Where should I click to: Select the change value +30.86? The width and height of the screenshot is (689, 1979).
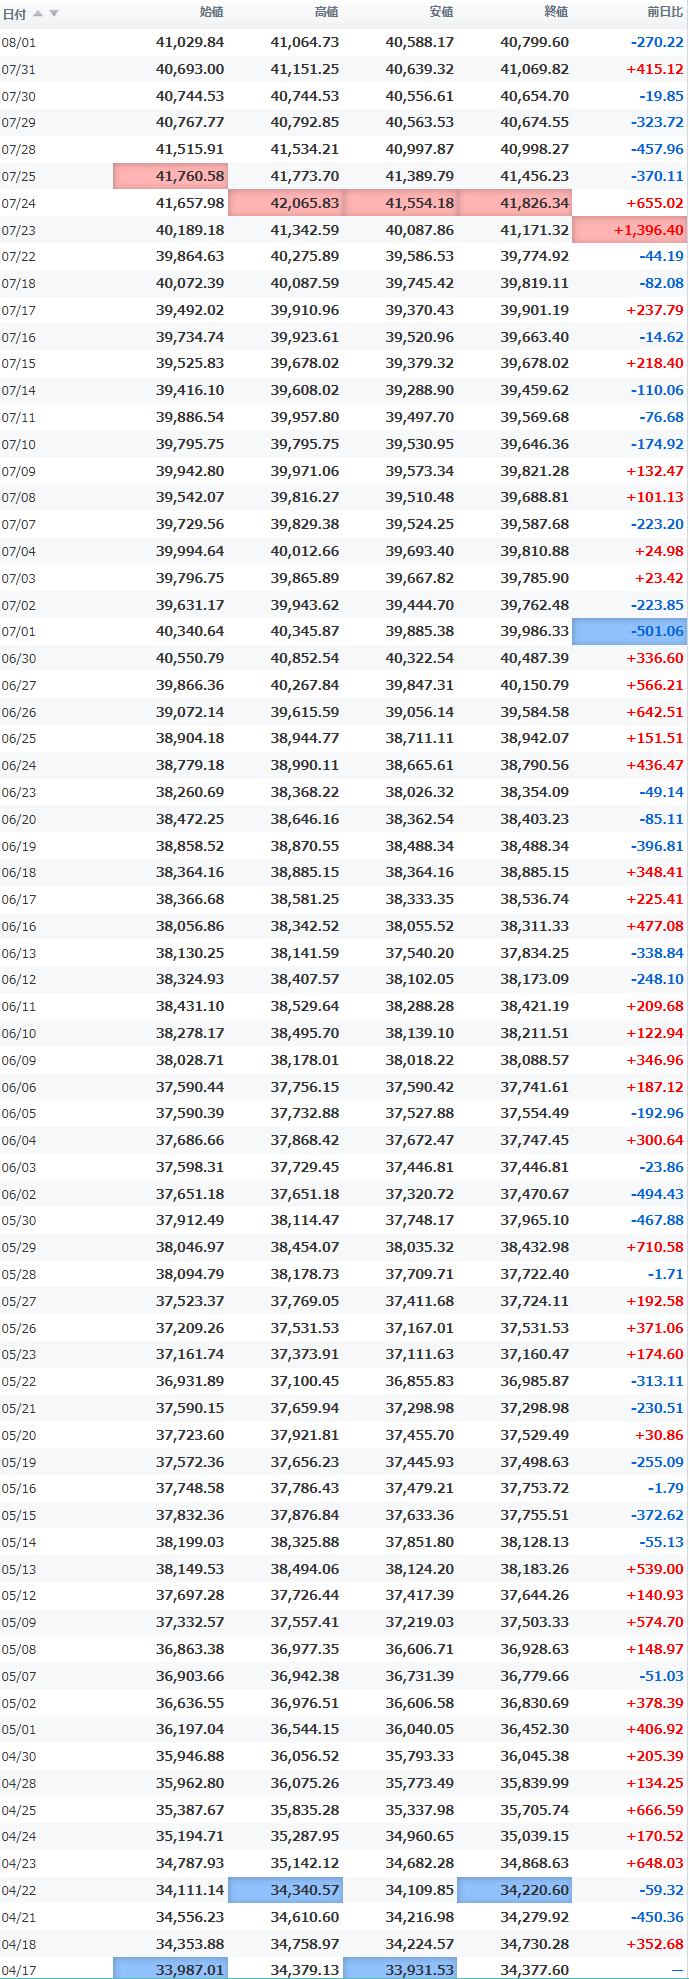click(660, 1436)
